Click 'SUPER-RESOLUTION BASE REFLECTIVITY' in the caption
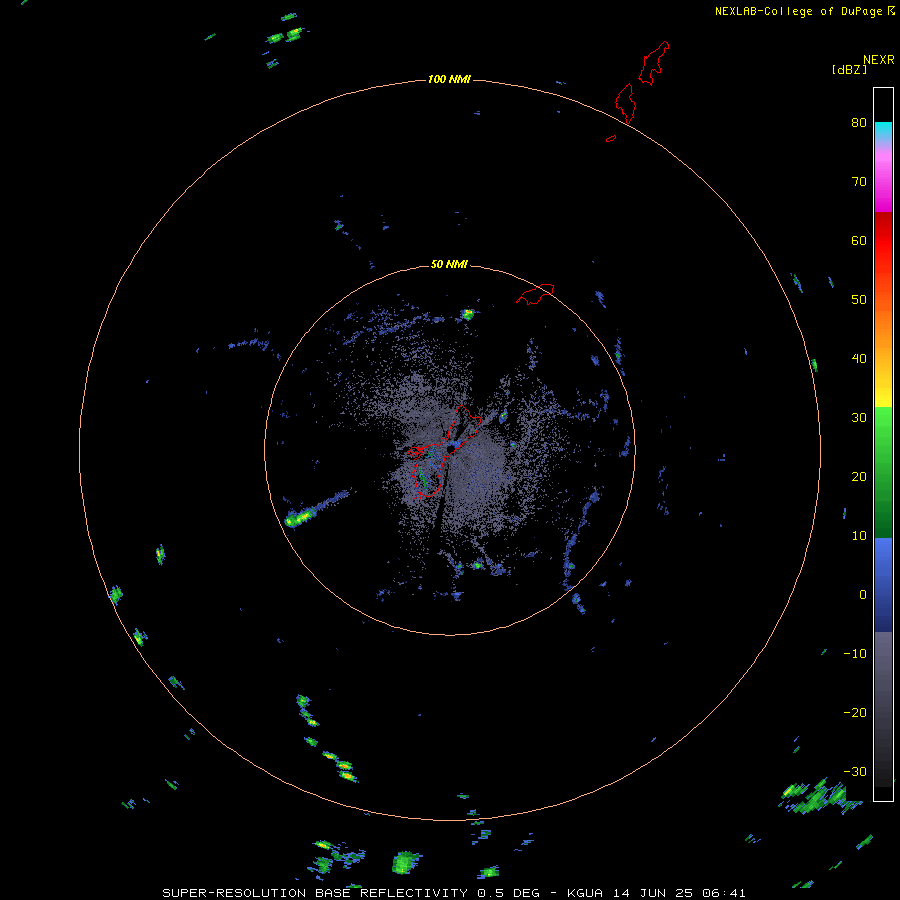This screenshot has width=900, height=900. (x=315, y=893)
